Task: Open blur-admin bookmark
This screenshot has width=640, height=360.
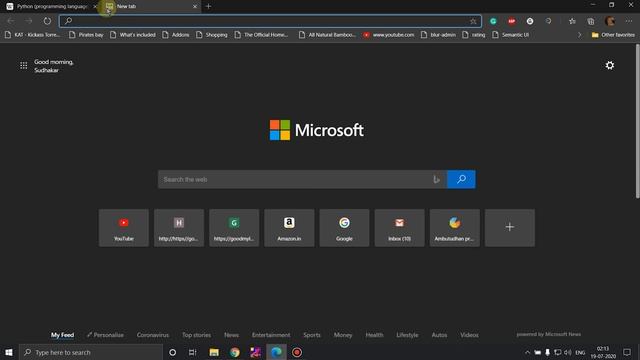Action: point(438,35)
